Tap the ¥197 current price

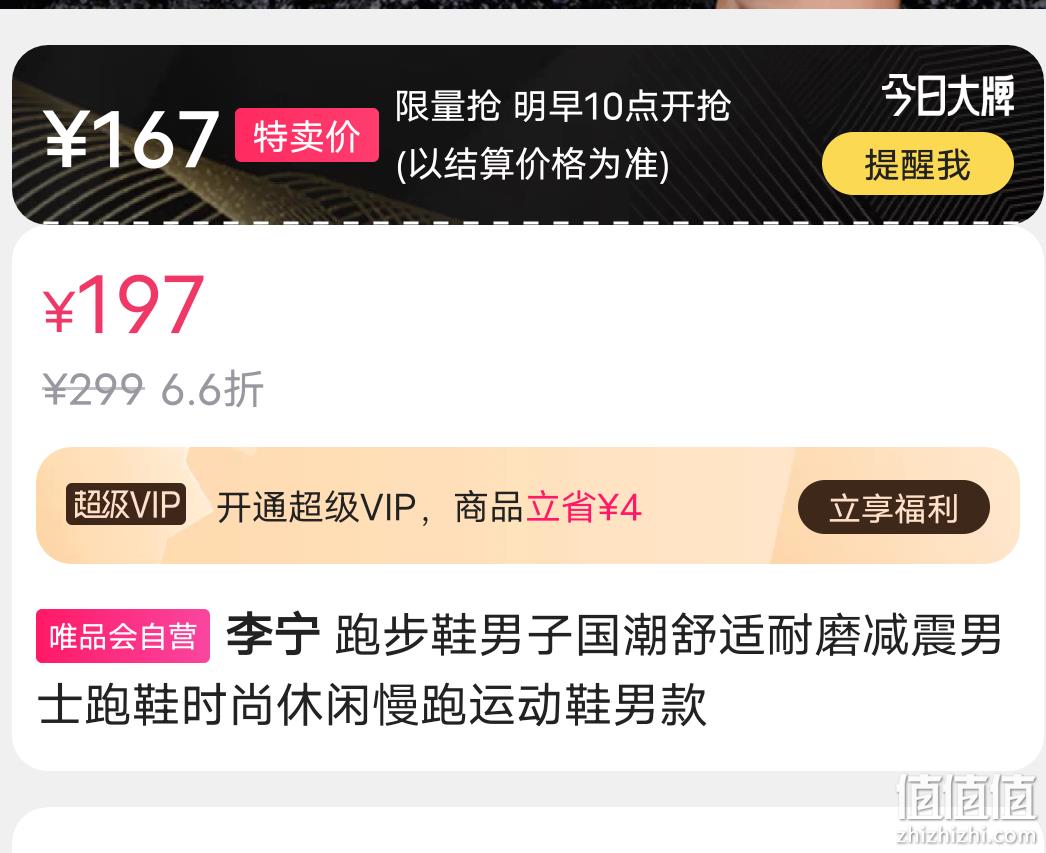click(123, 305)
